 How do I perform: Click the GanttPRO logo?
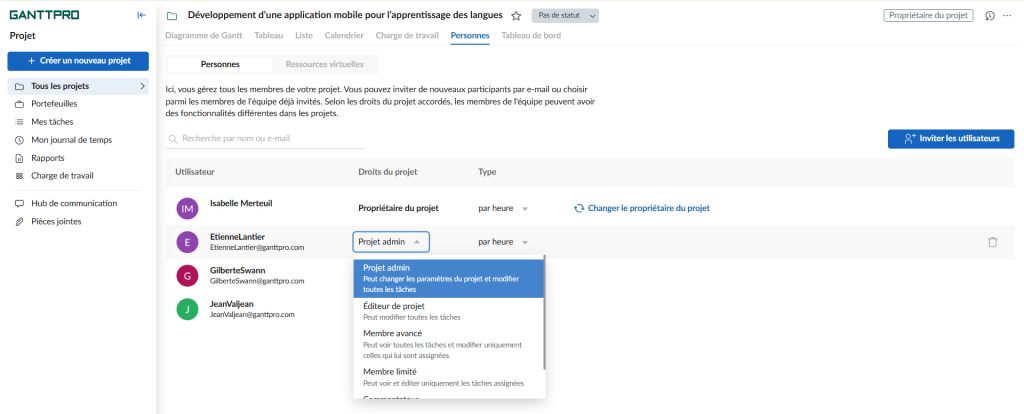pos(44,15)
